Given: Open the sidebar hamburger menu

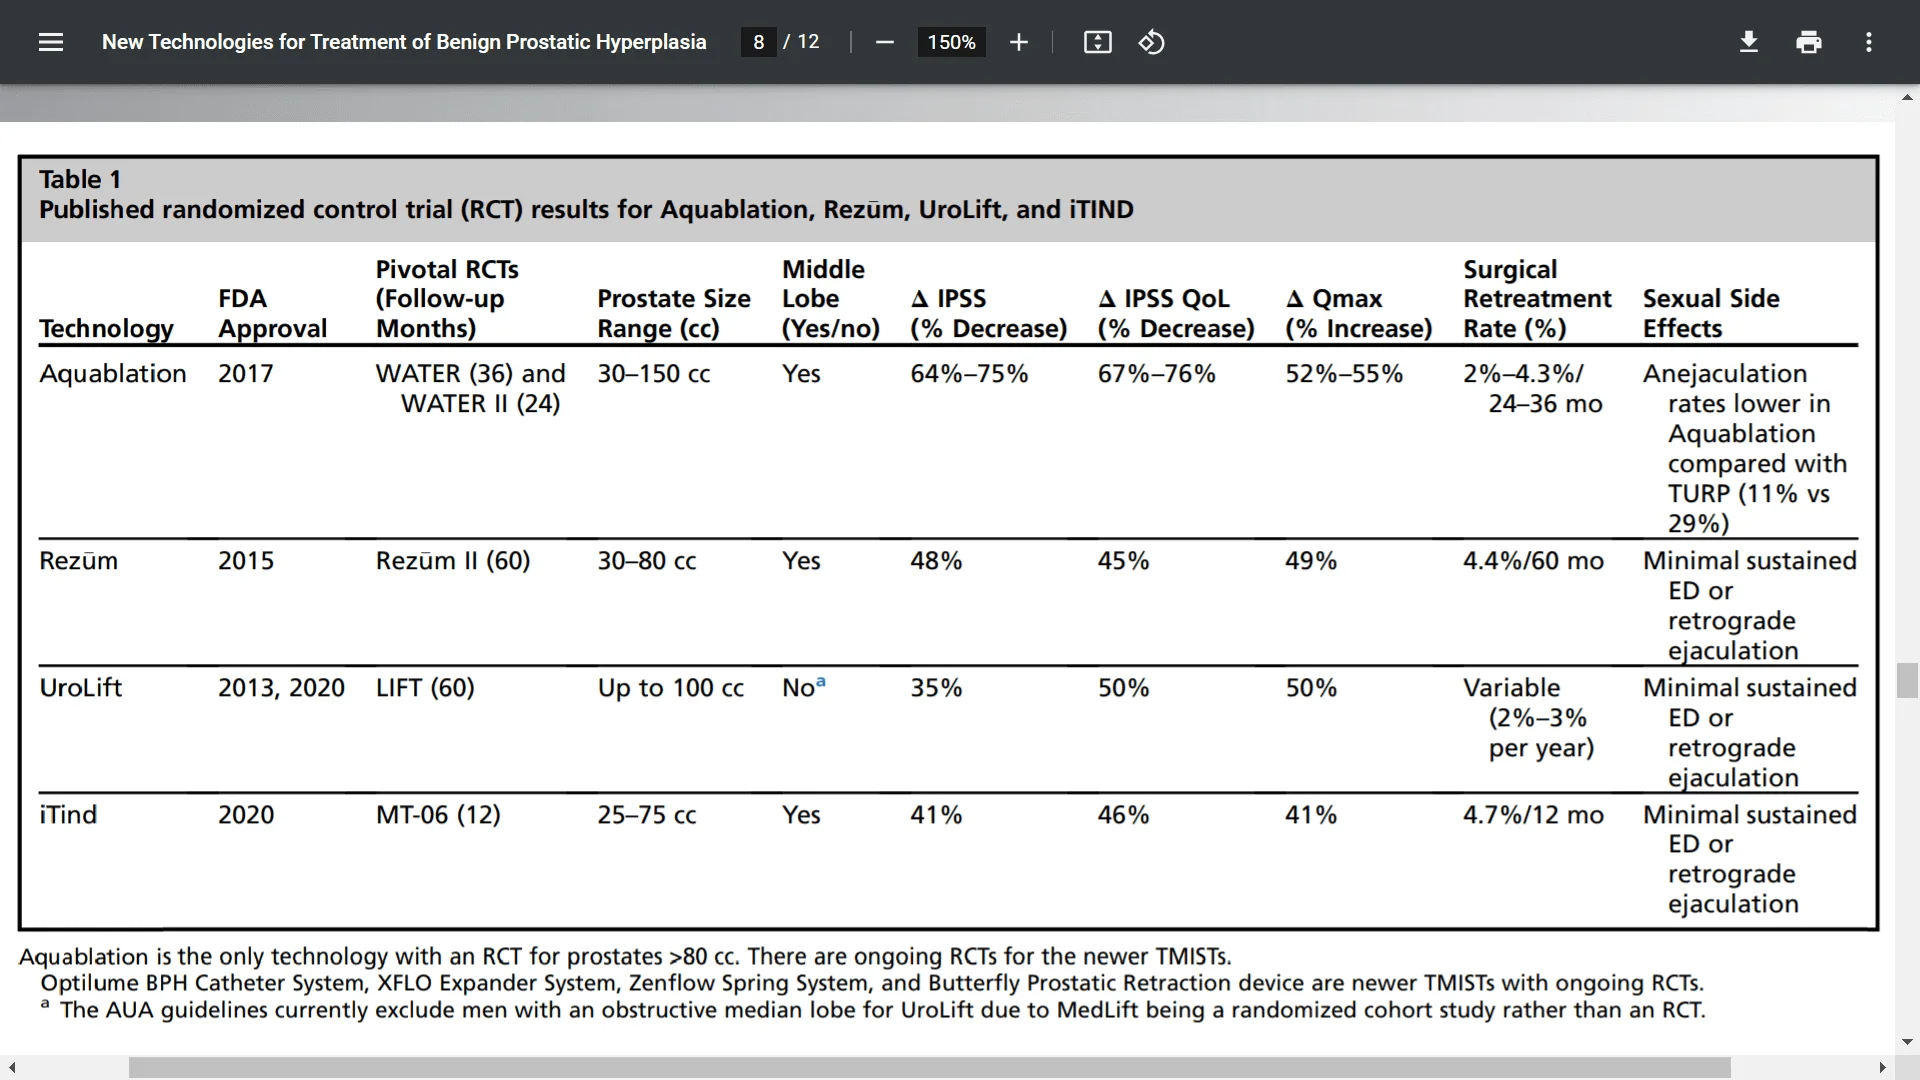Looking at the screenshot, I should point(51,42).
